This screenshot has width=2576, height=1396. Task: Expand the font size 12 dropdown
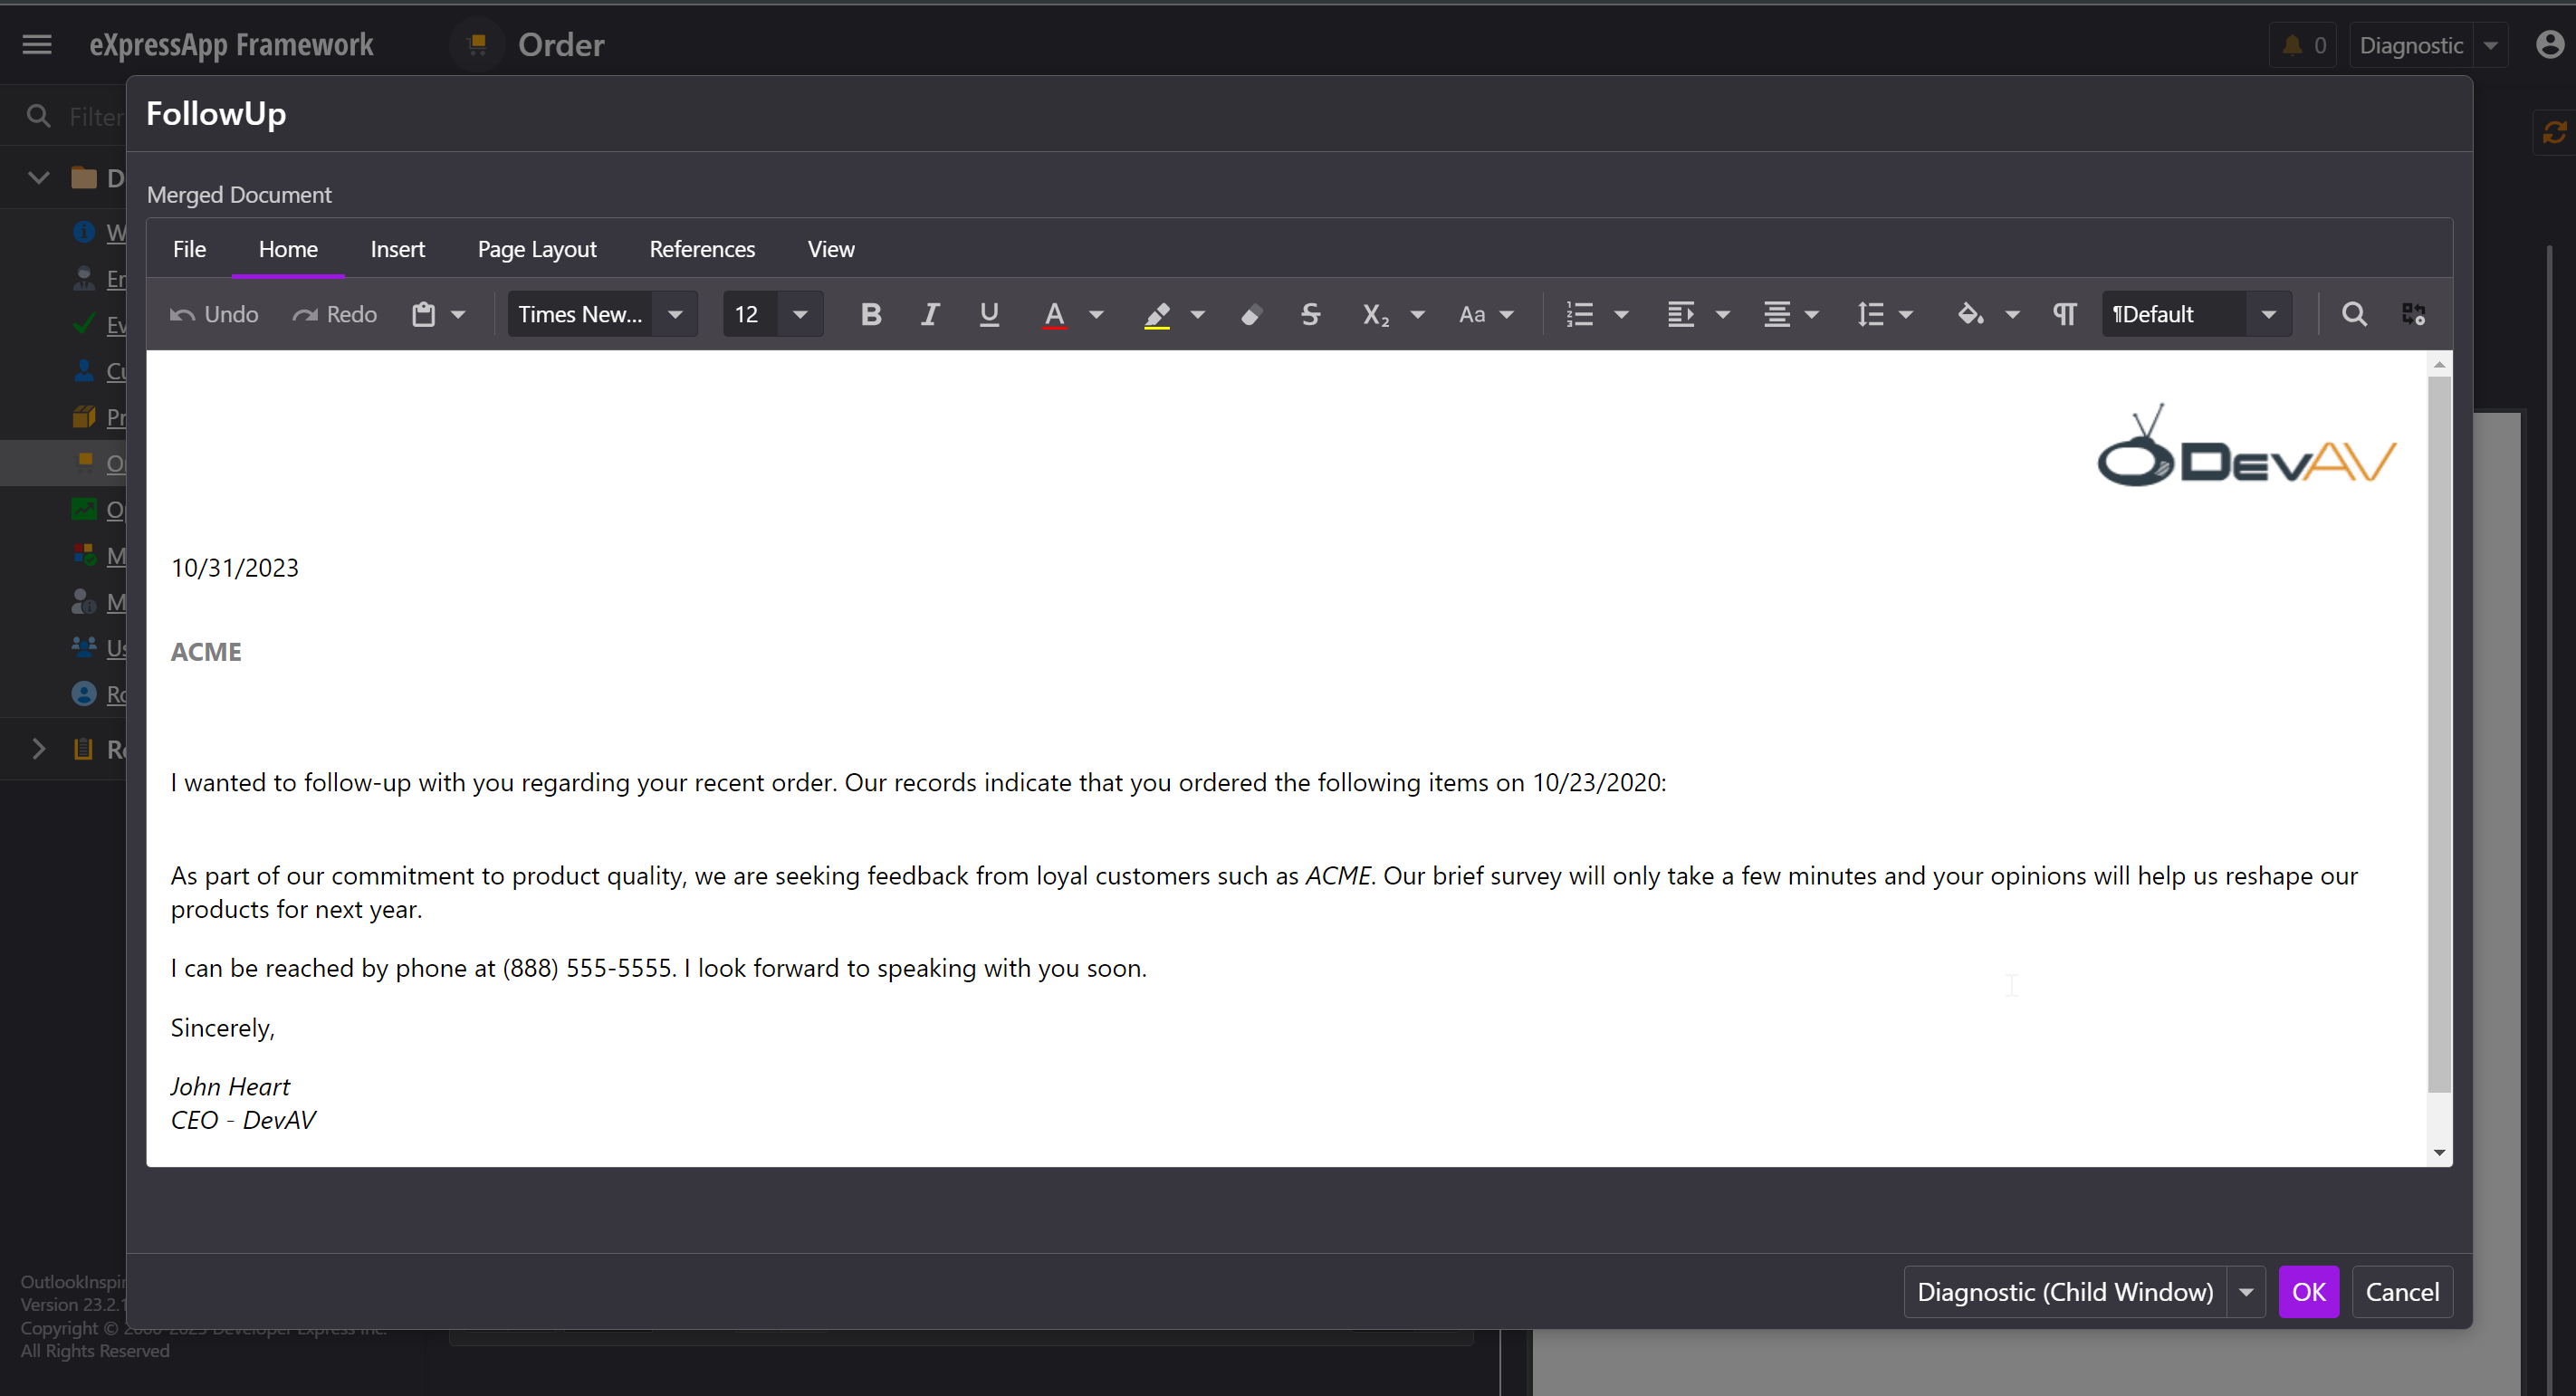coord(800,314)
